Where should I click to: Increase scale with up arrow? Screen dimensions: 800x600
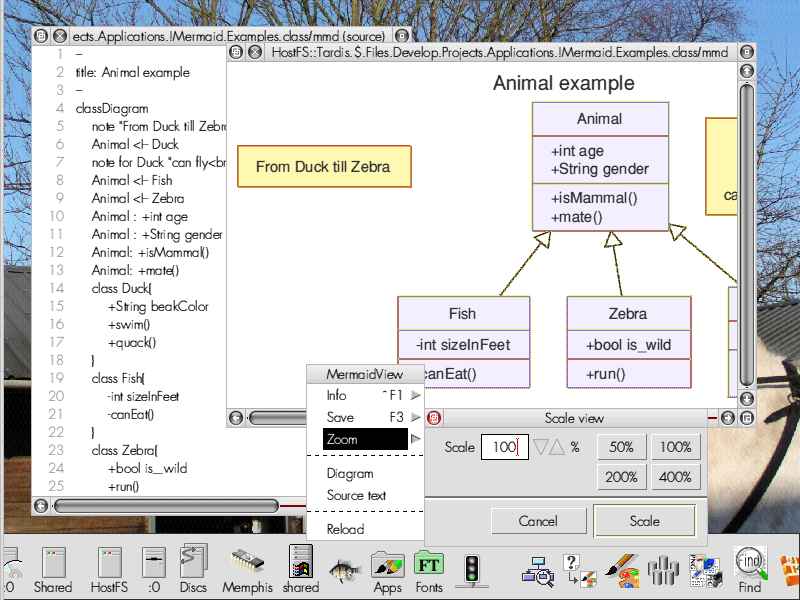pyautogui.click(x=557, y=447)
